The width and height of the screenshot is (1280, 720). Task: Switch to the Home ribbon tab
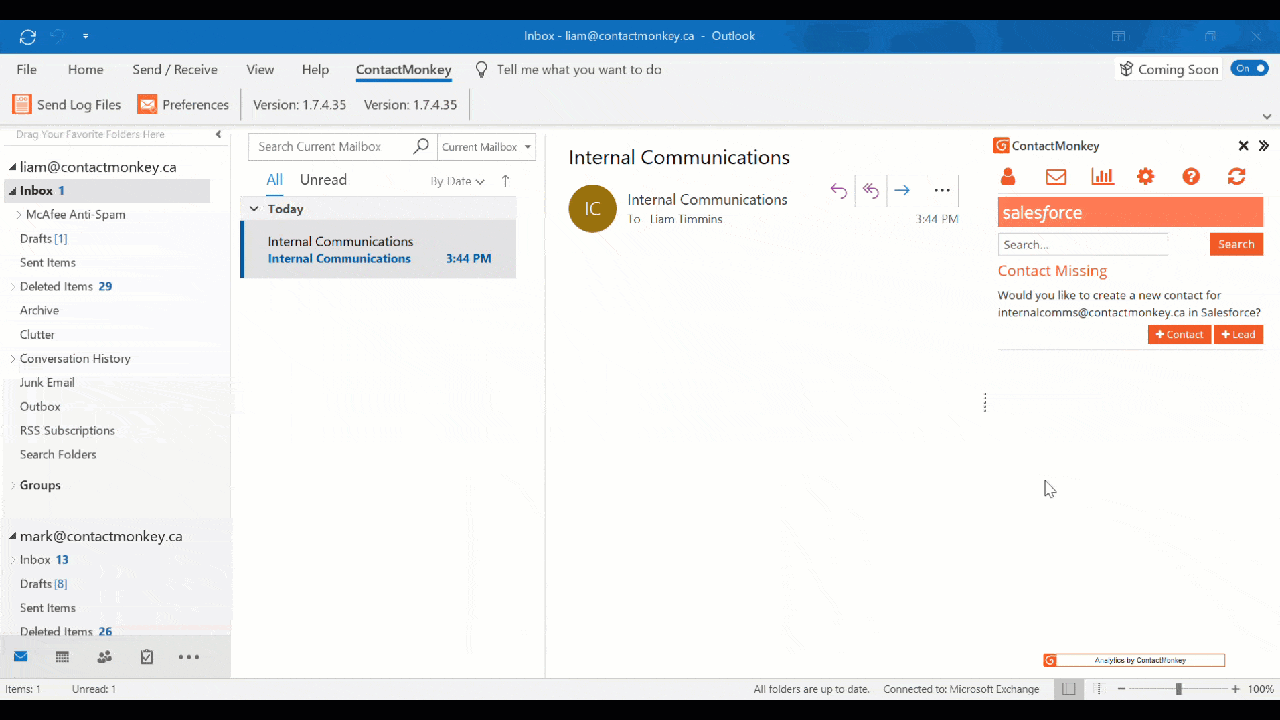(86, 70)
